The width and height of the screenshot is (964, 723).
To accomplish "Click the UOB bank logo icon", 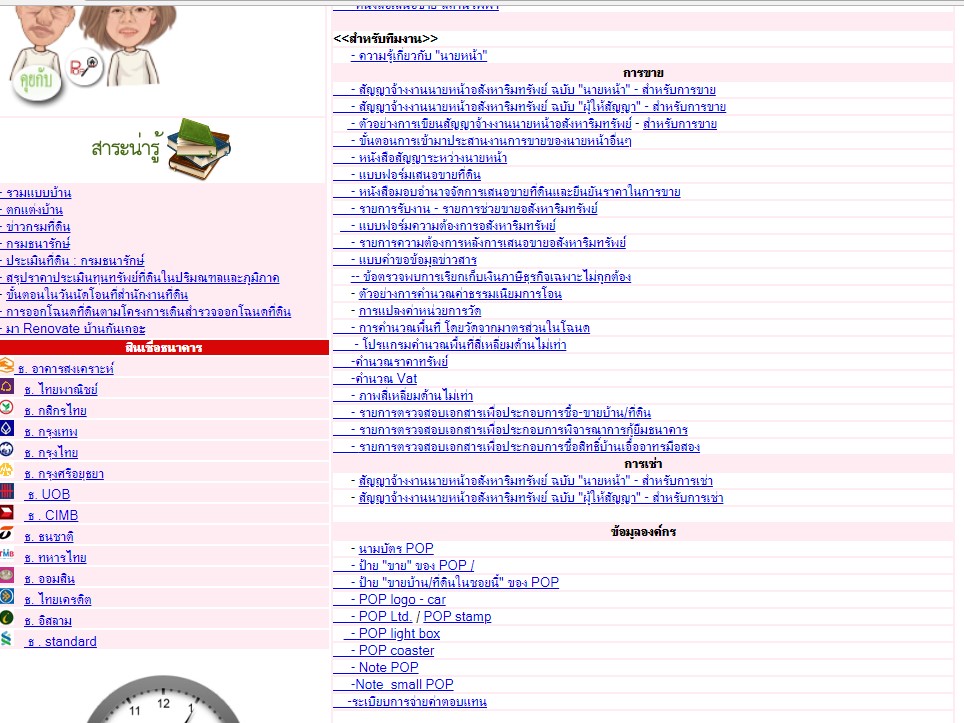I will pos(8,492).
